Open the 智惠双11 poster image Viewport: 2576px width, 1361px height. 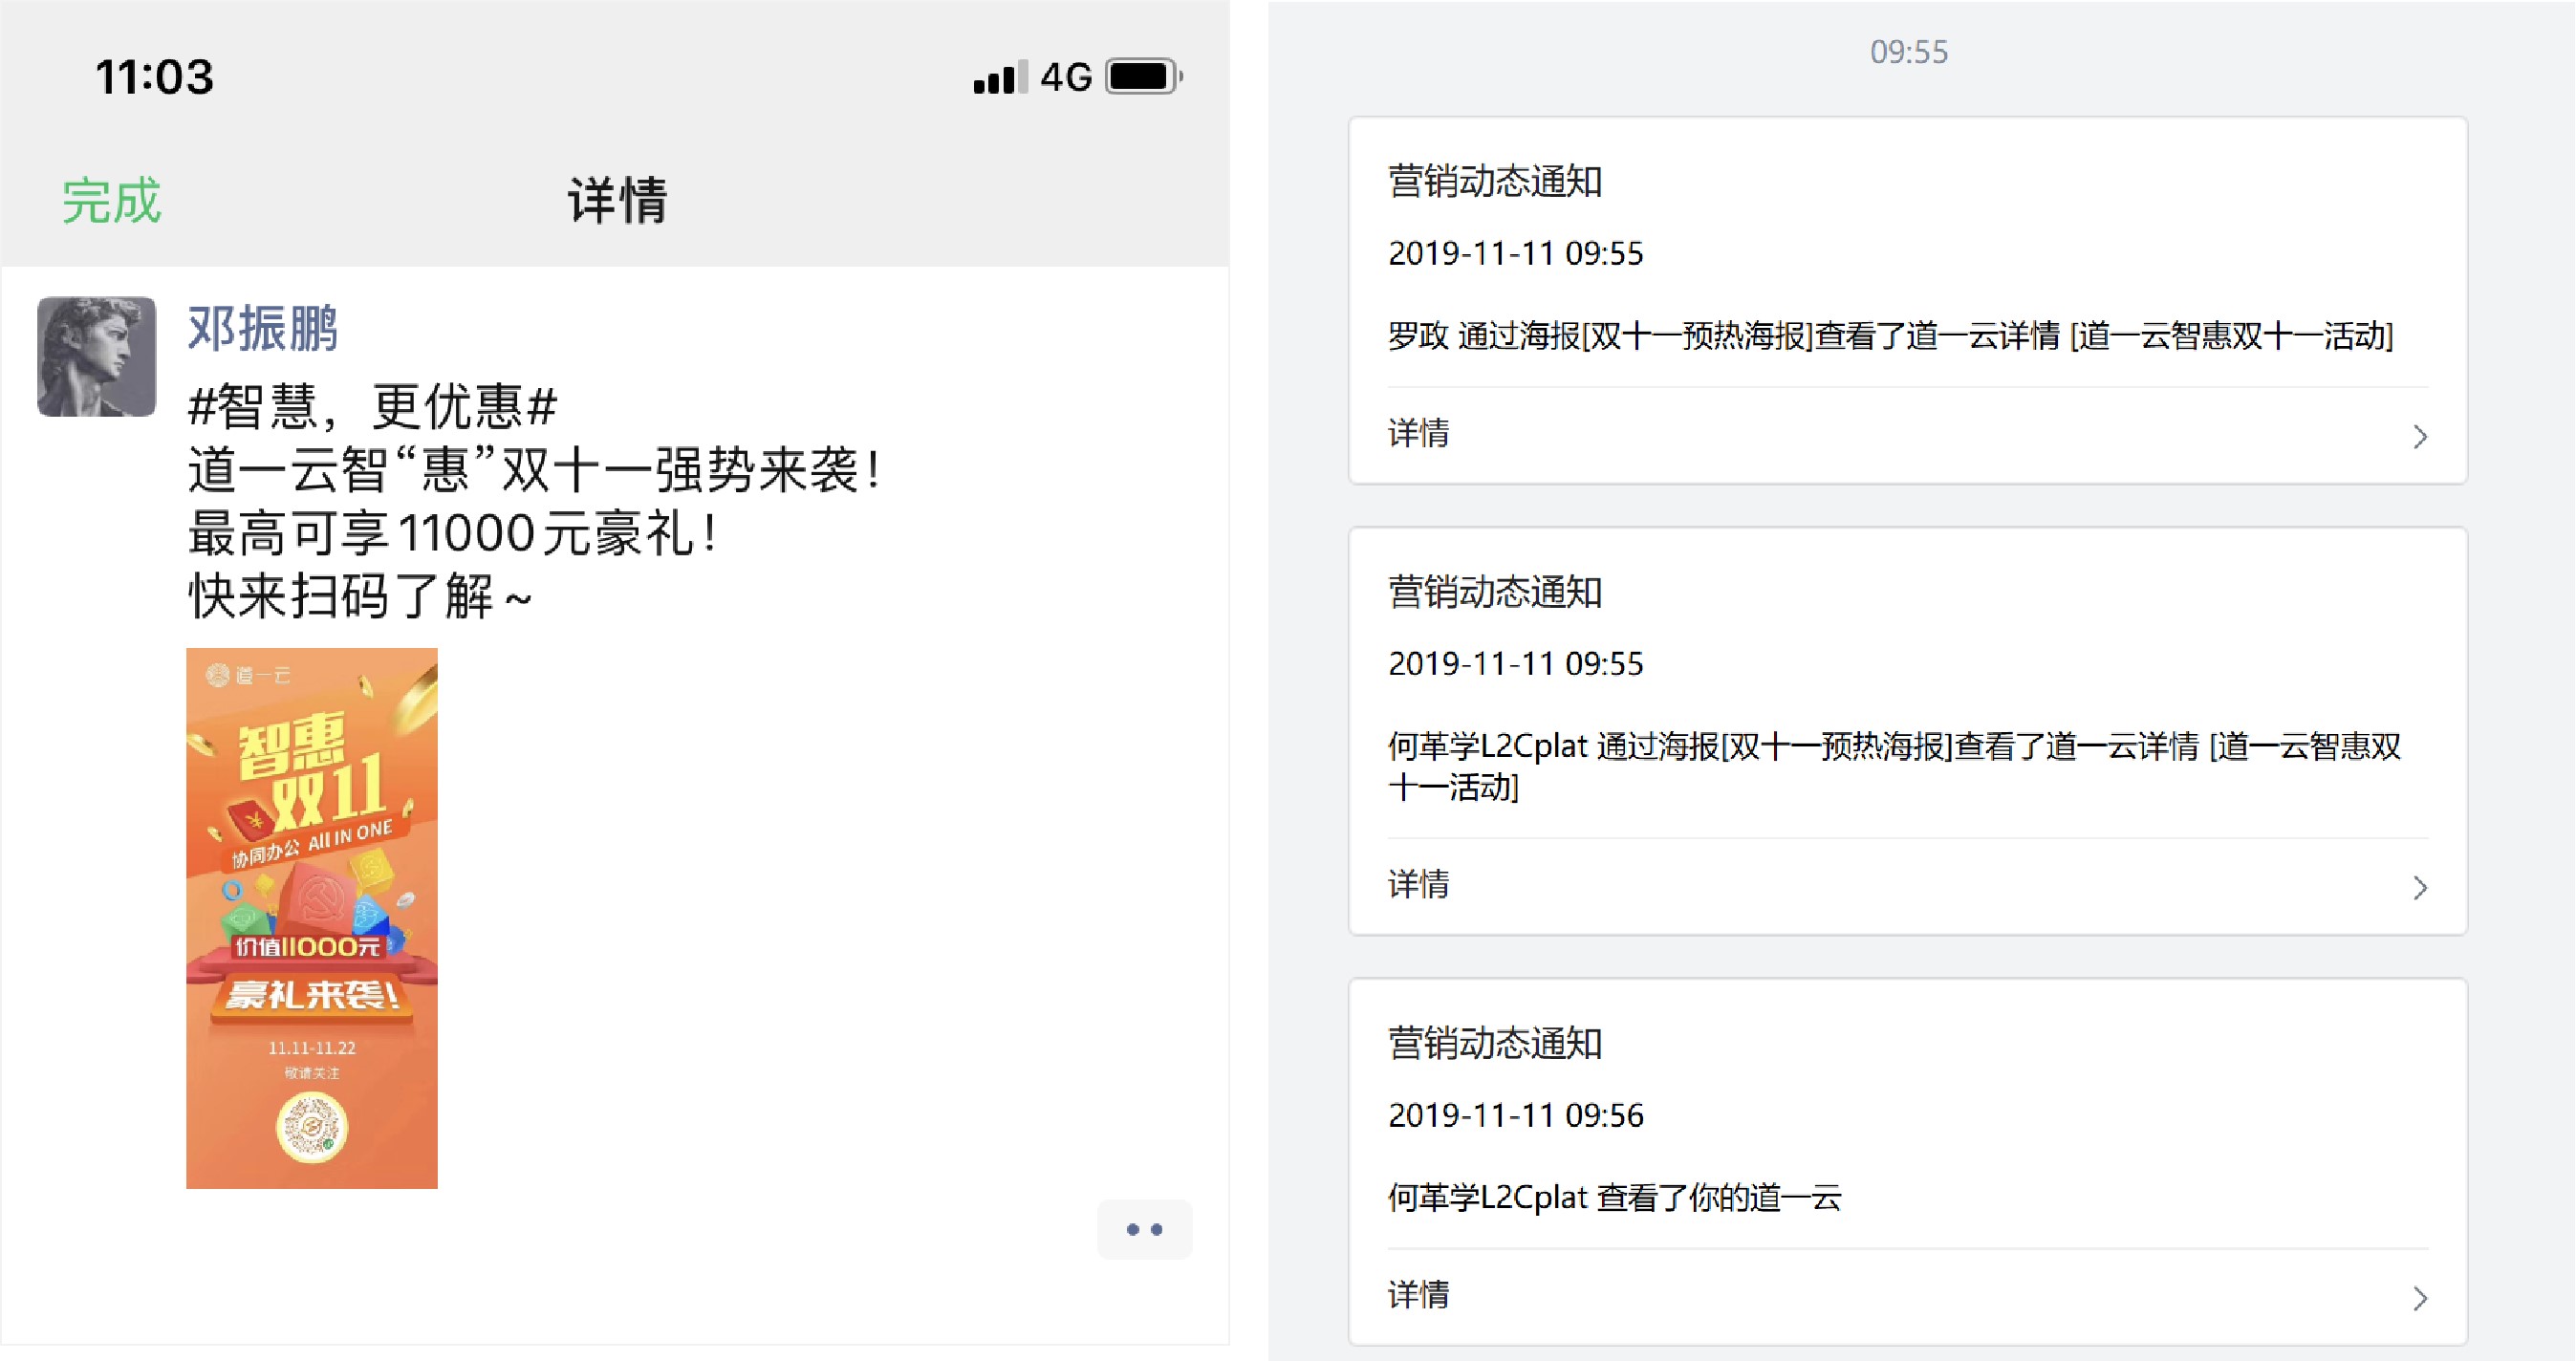pos(312,918)
